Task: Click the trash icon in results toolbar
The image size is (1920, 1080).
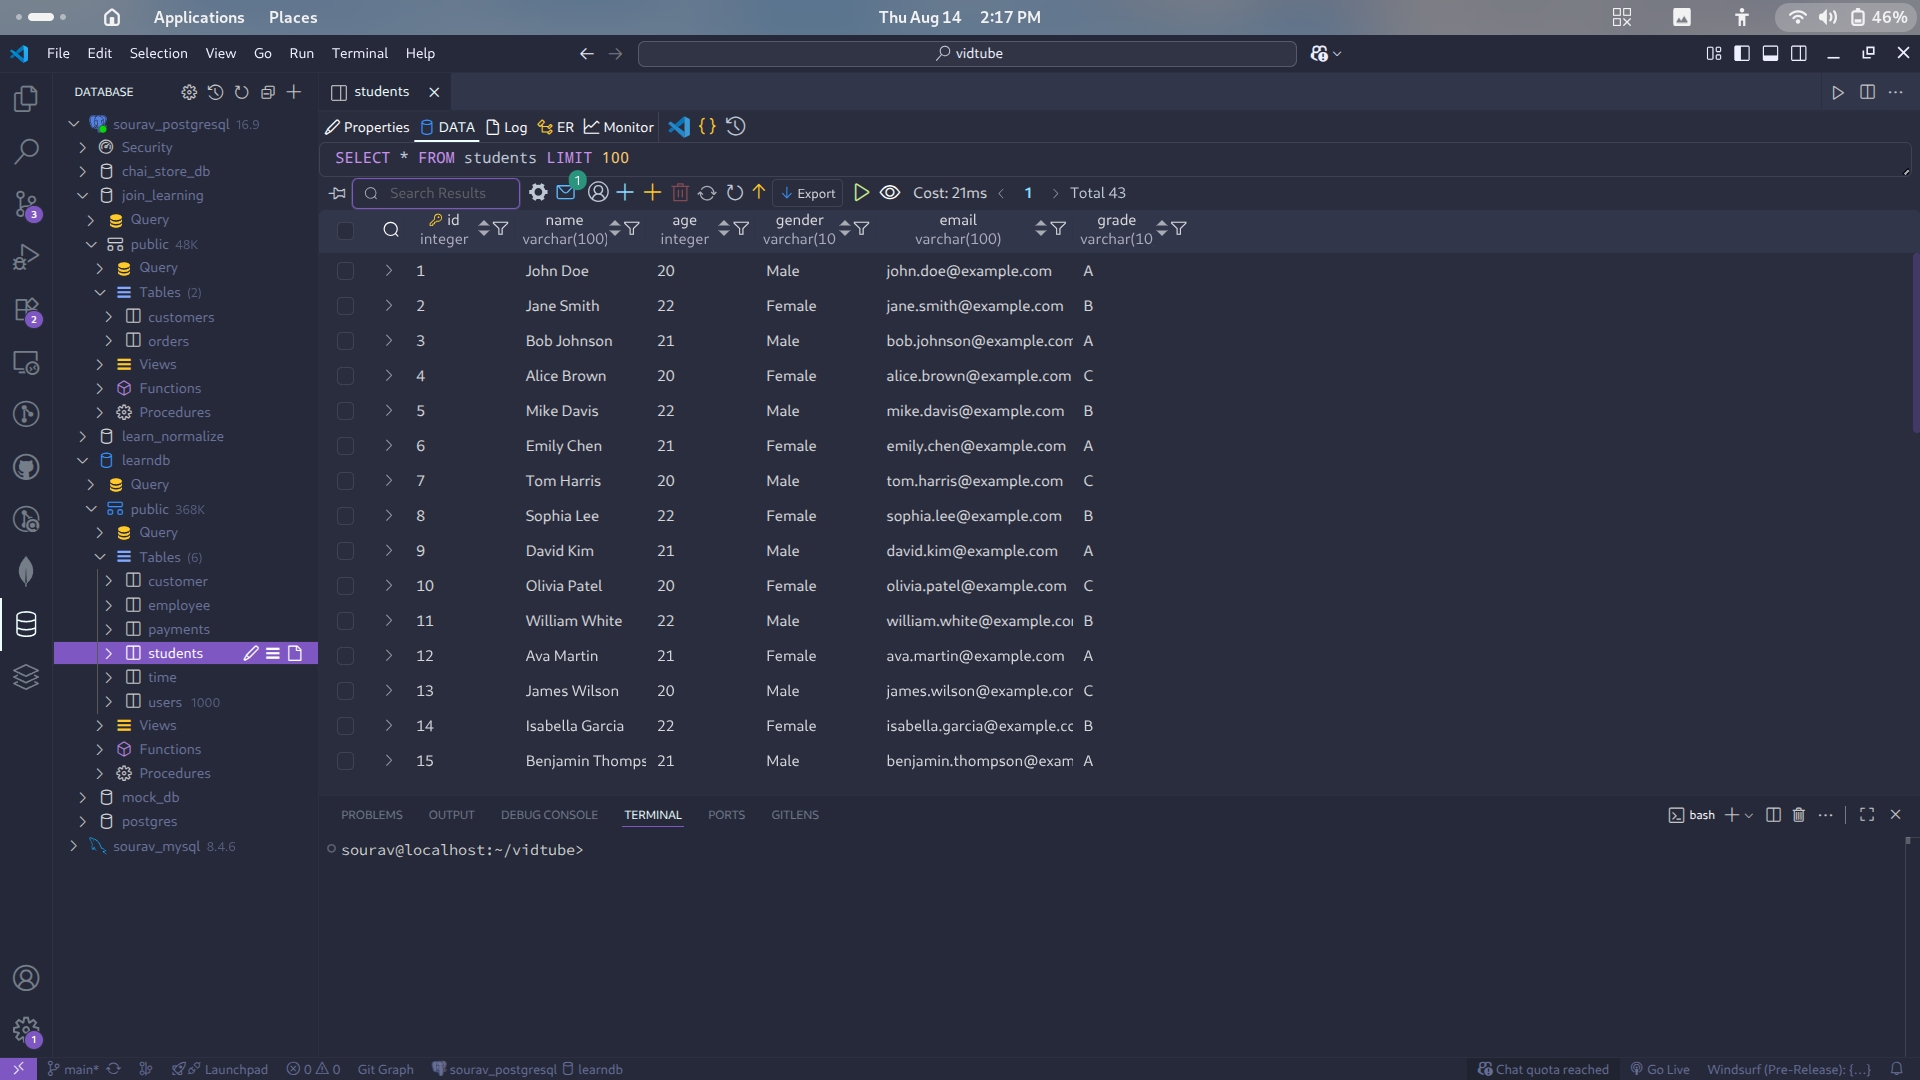Action: click(x=680, y=193)
